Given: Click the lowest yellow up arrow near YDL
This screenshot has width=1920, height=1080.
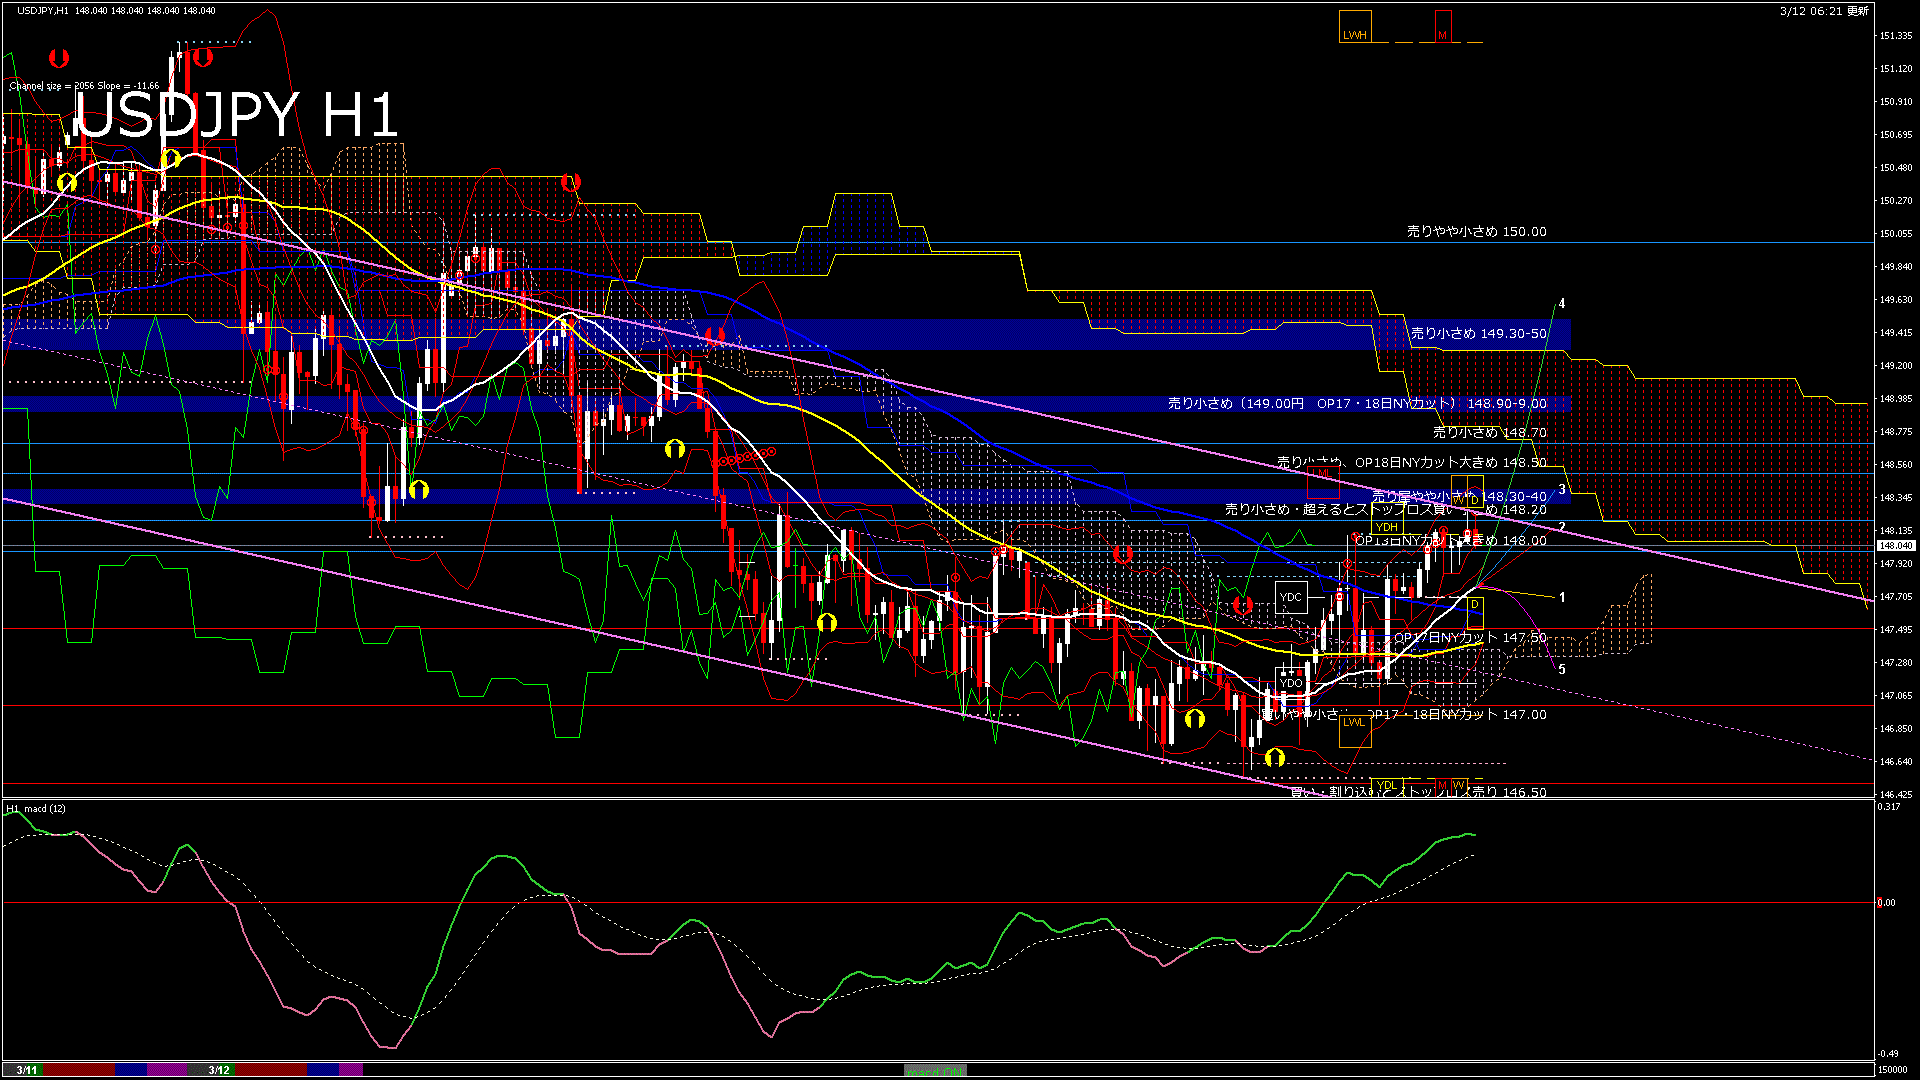Looking at the screenshot, I should tap(1274, 758).
